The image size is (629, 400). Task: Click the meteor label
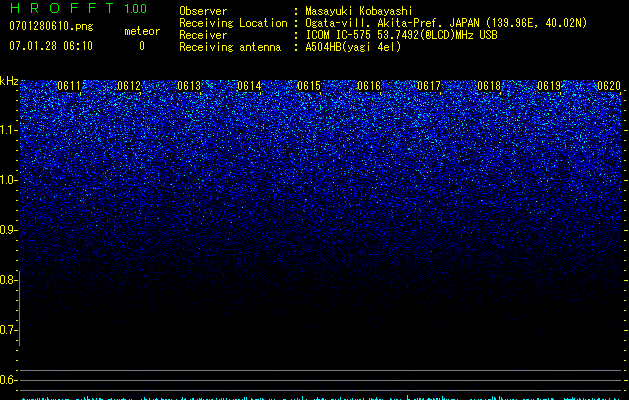click(142, 31)
